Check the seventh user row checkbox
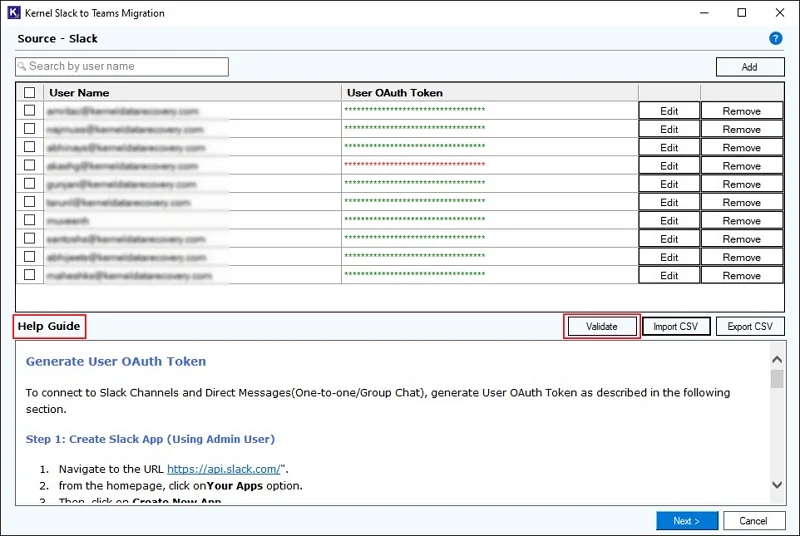Viewport: 800px width, 536px height. click(x=30, y=220)
